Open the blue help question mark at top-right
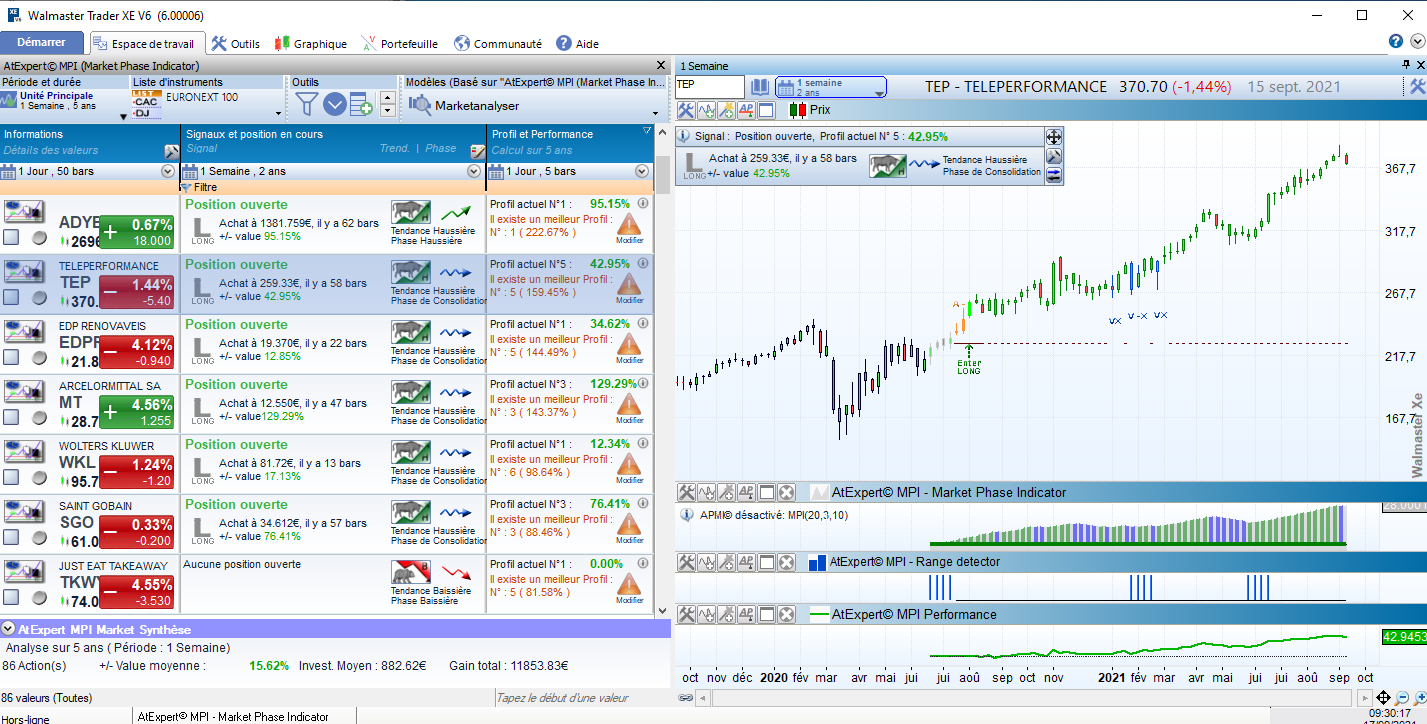The width and height of the screenshot is (1427, 724). [1396, 42]
